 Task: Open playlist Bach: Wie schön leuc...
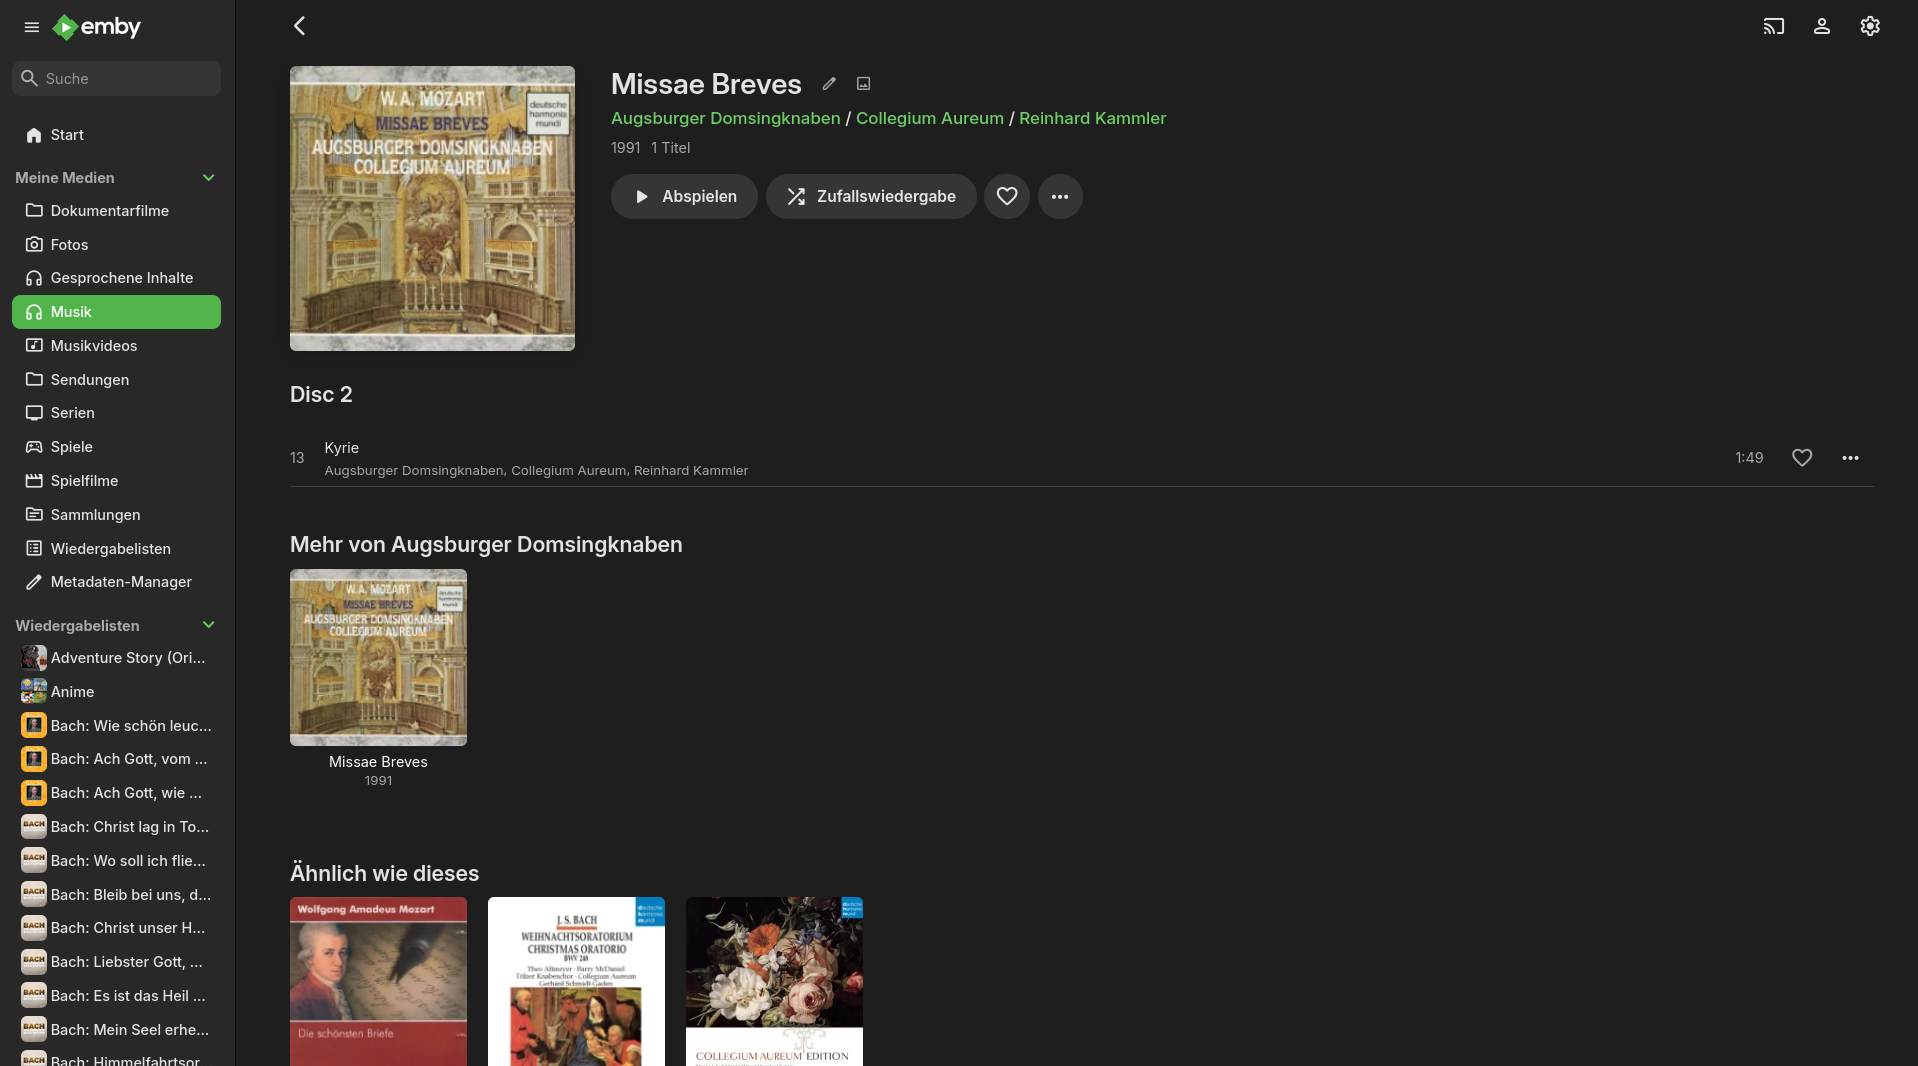pos(116,726)
